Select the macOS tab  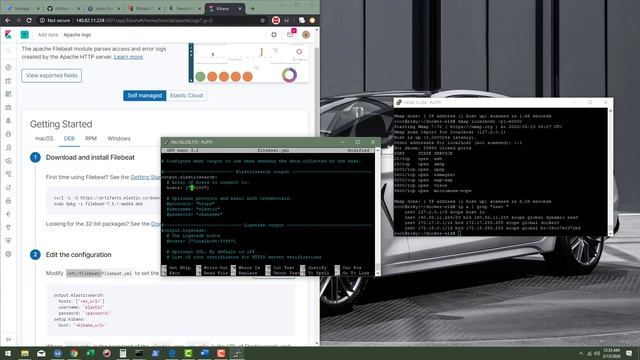point(44,139)
